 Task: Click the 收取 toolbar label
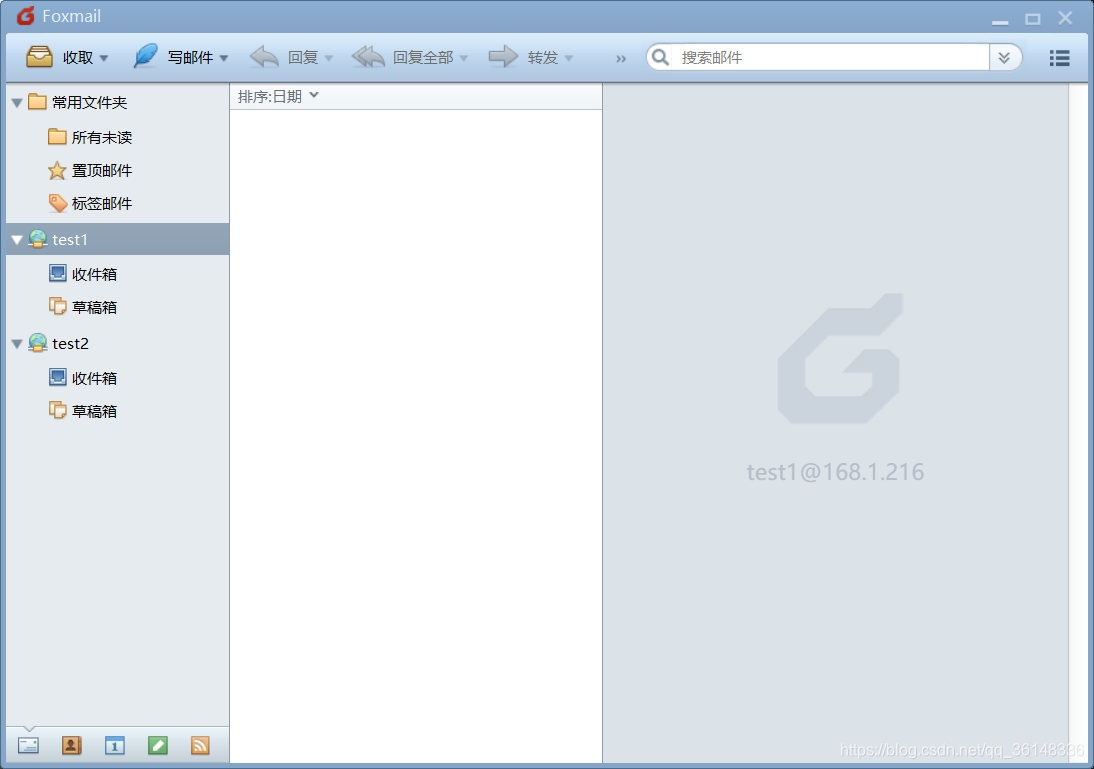coord(78,58)
